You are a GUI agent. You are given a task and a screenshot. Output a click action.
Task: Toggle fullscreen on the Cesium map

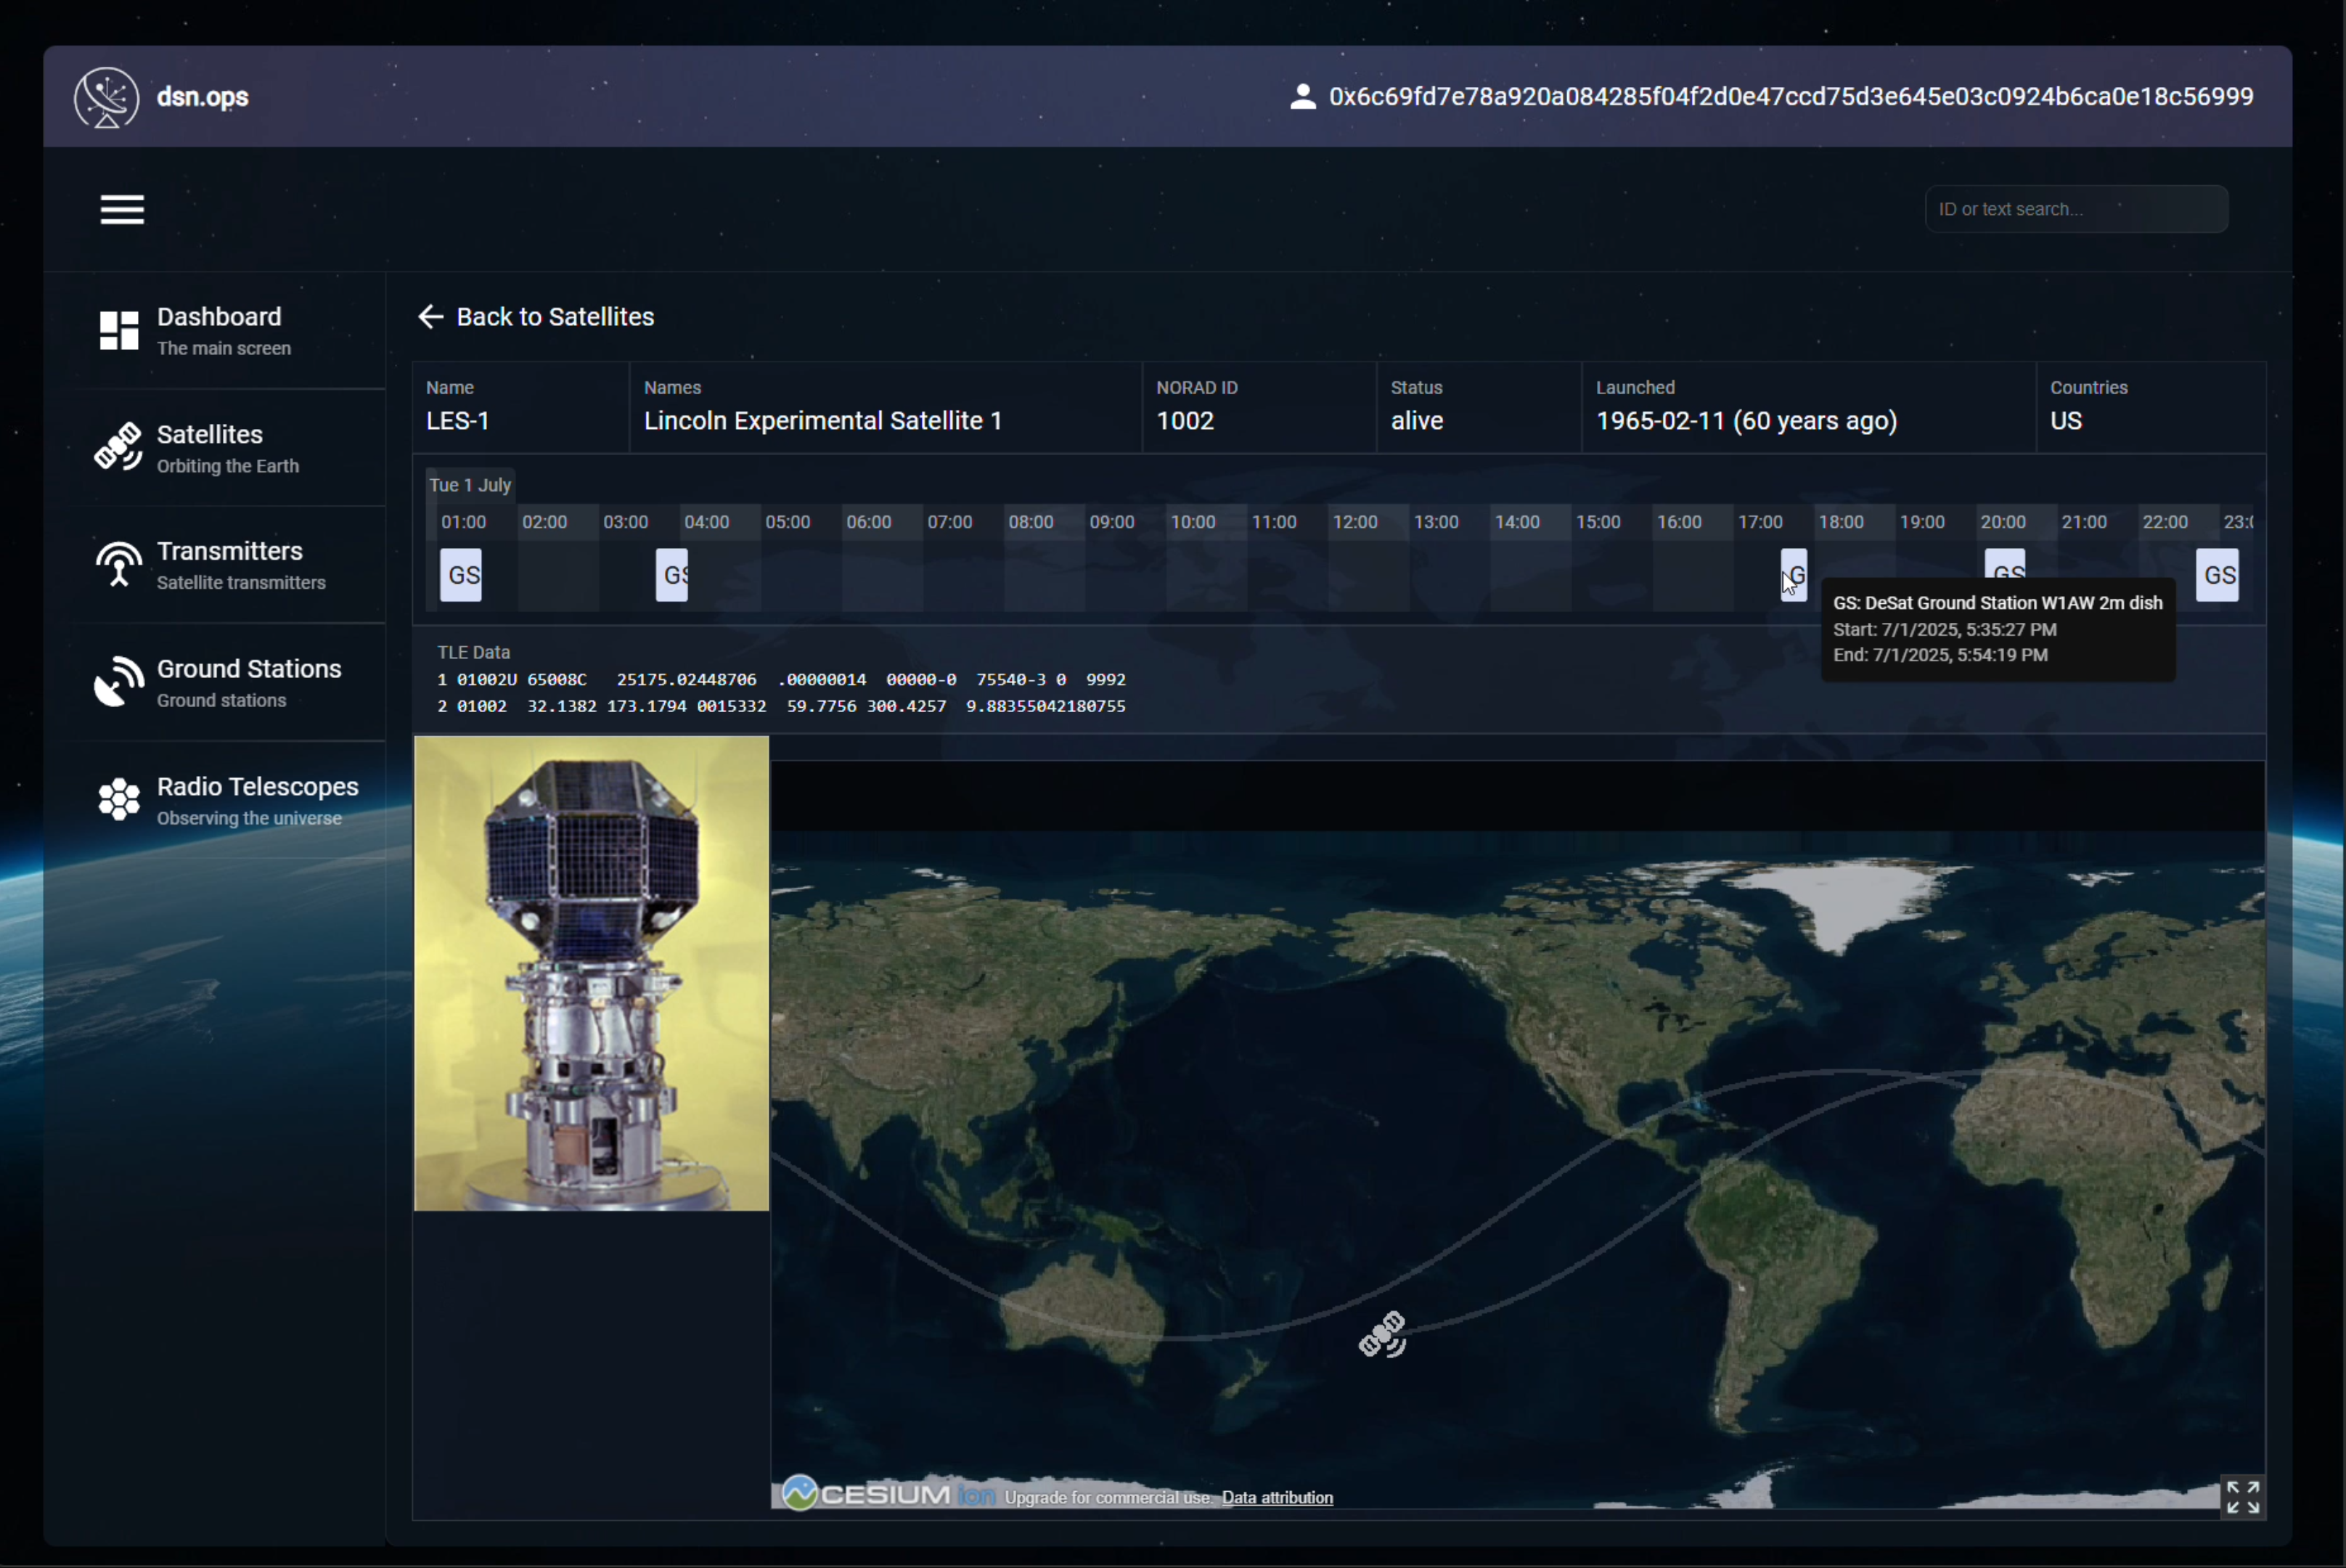[x=2242, y=1497]
